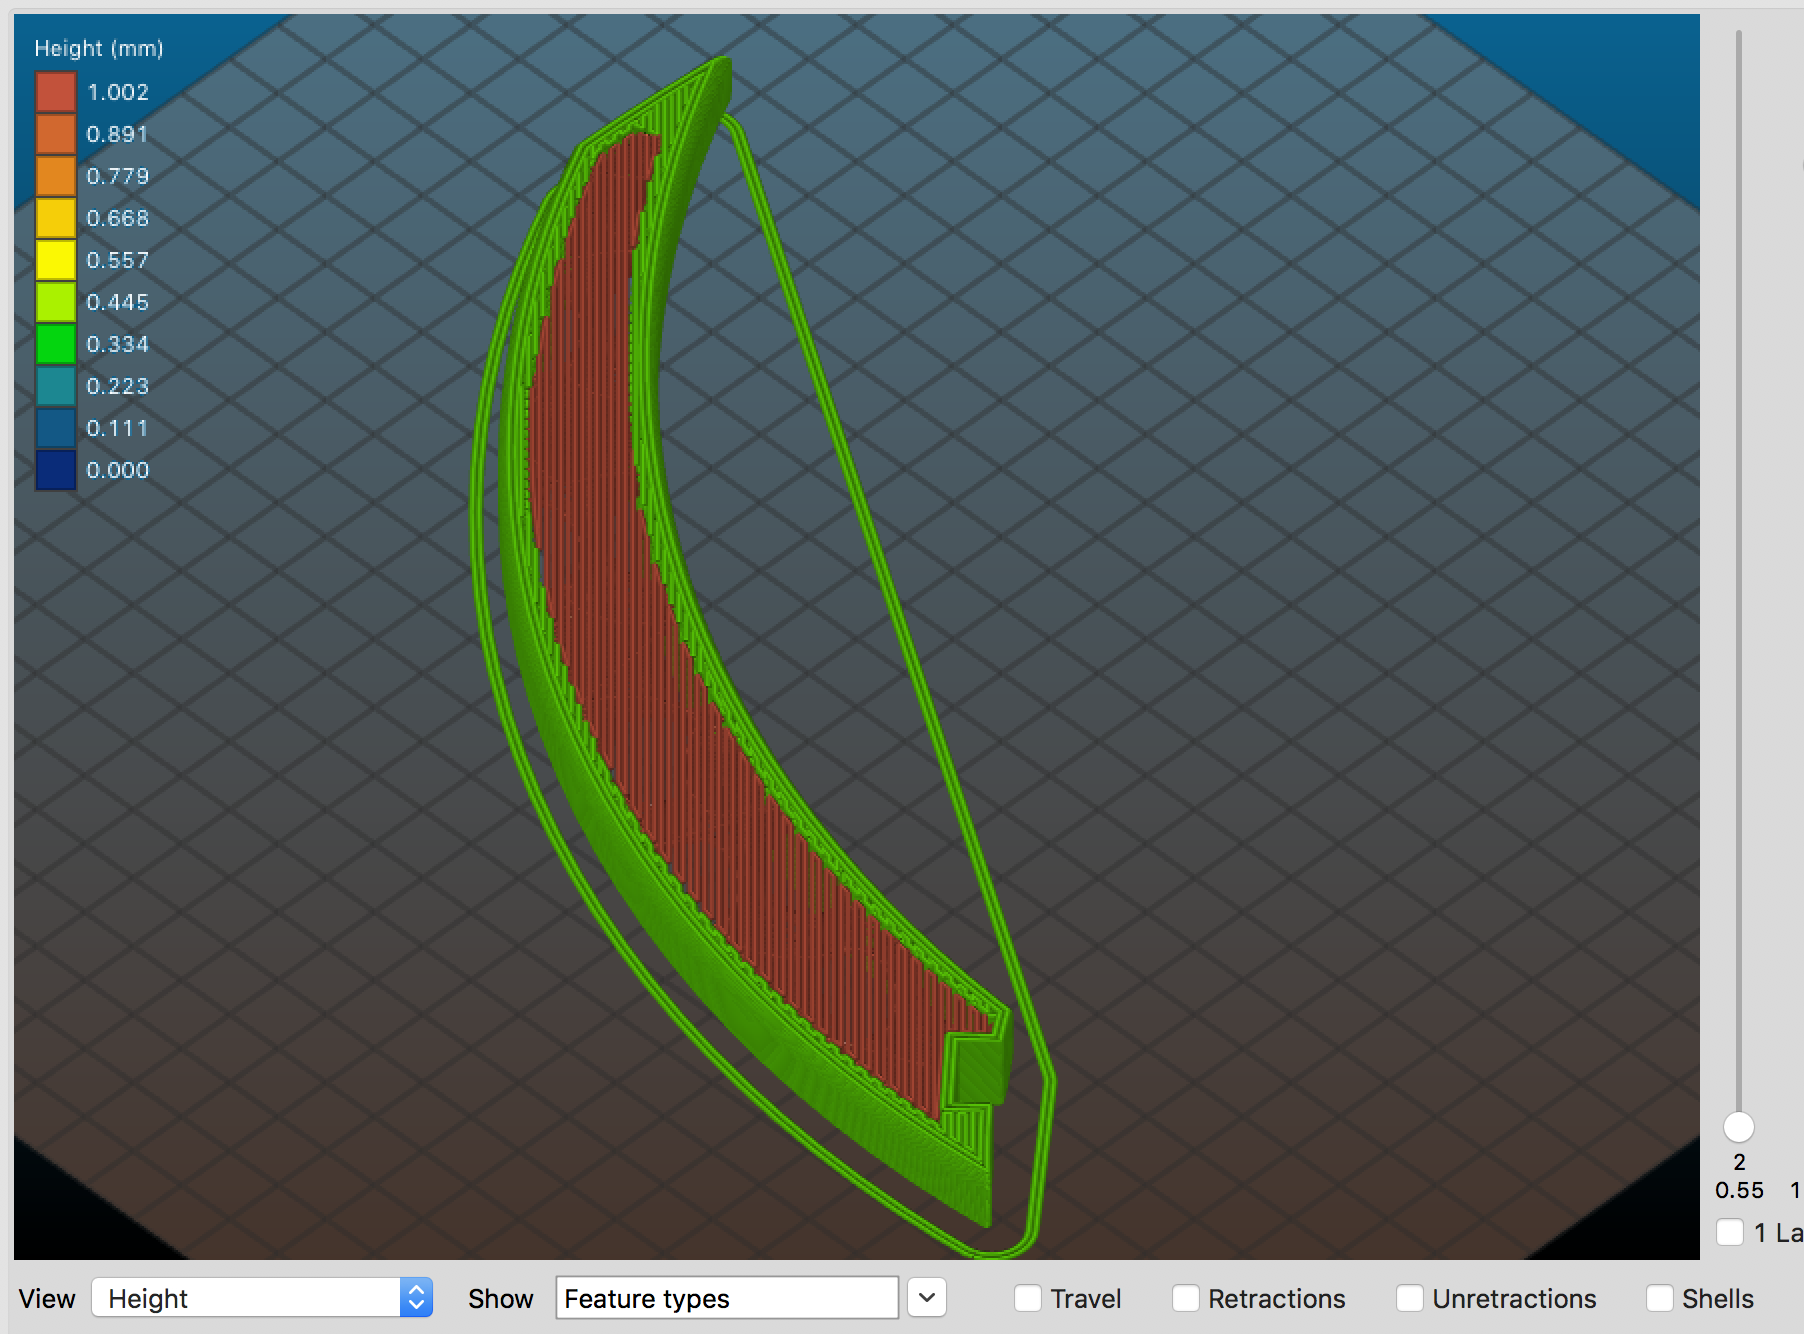1804x1334 pixels.
Task: Toggle the Retractions checkbox
Action: pyautogui.click(x=1185, y=1298)
